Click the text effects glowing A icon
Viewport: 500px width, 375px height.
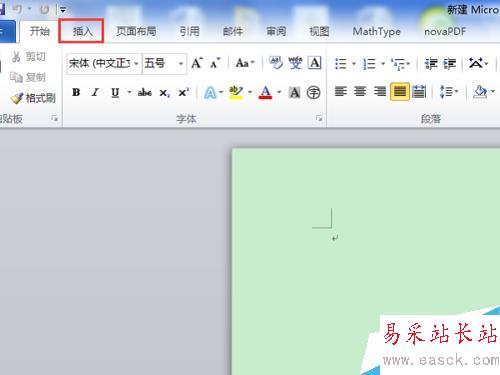tap(210, 92)
